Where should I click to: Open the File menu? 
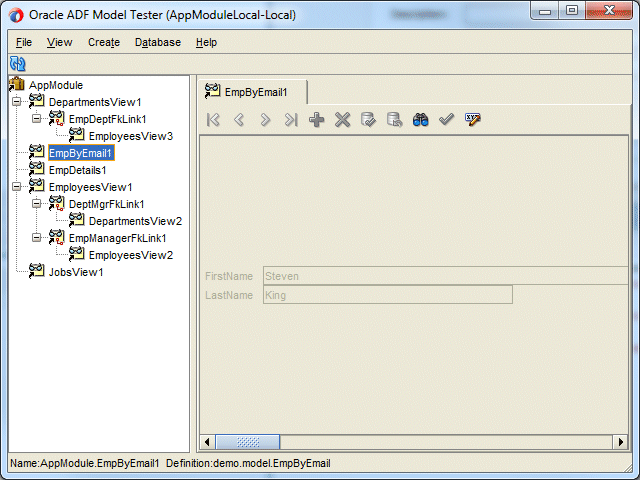point(24,42)
